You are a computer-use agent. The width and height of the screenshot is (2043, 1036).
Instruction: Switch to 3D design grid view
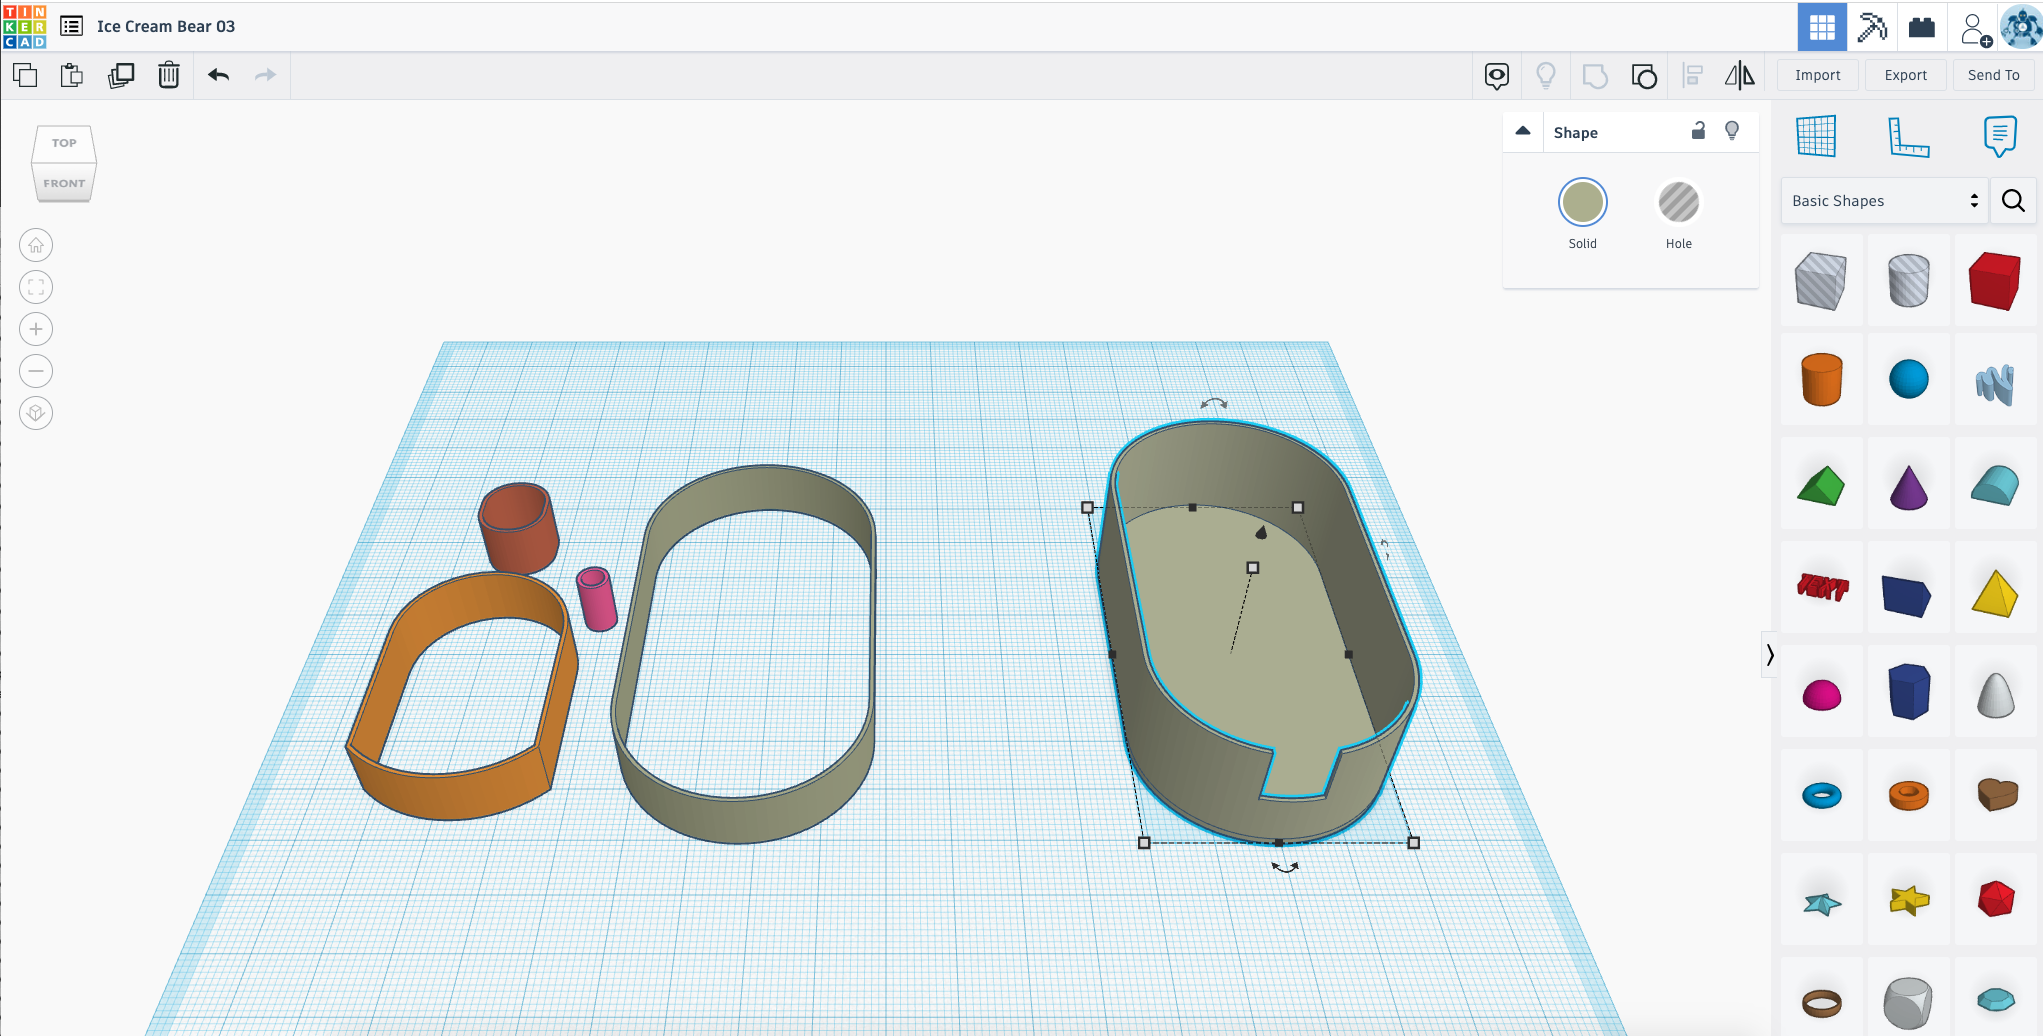(x=1822, y=27)
